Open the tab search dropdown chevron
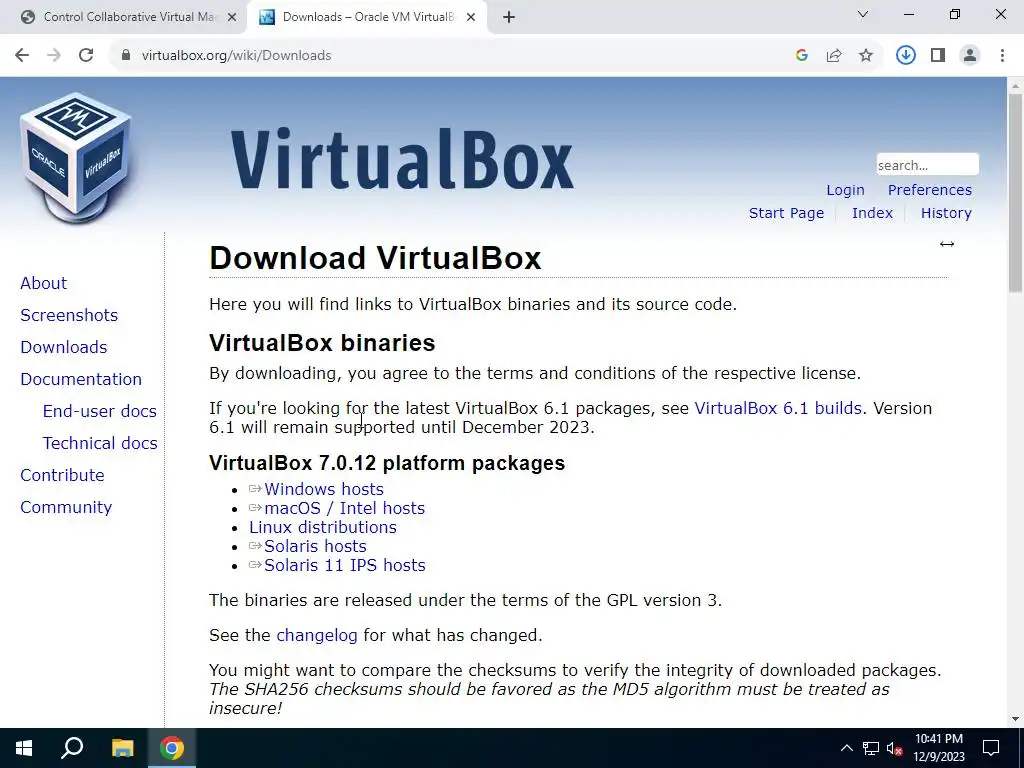Image resolution: width=1024 pixels, height=768 pixels. point(863,14)
